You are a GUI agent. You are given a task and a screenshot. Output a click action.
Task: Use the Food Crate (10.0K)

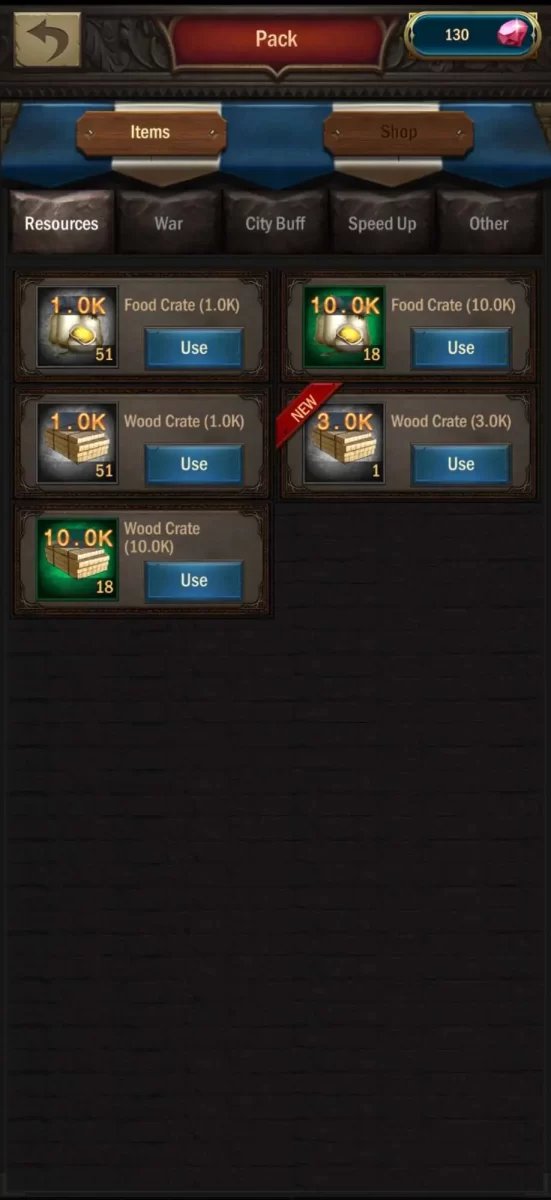[461, 348]
